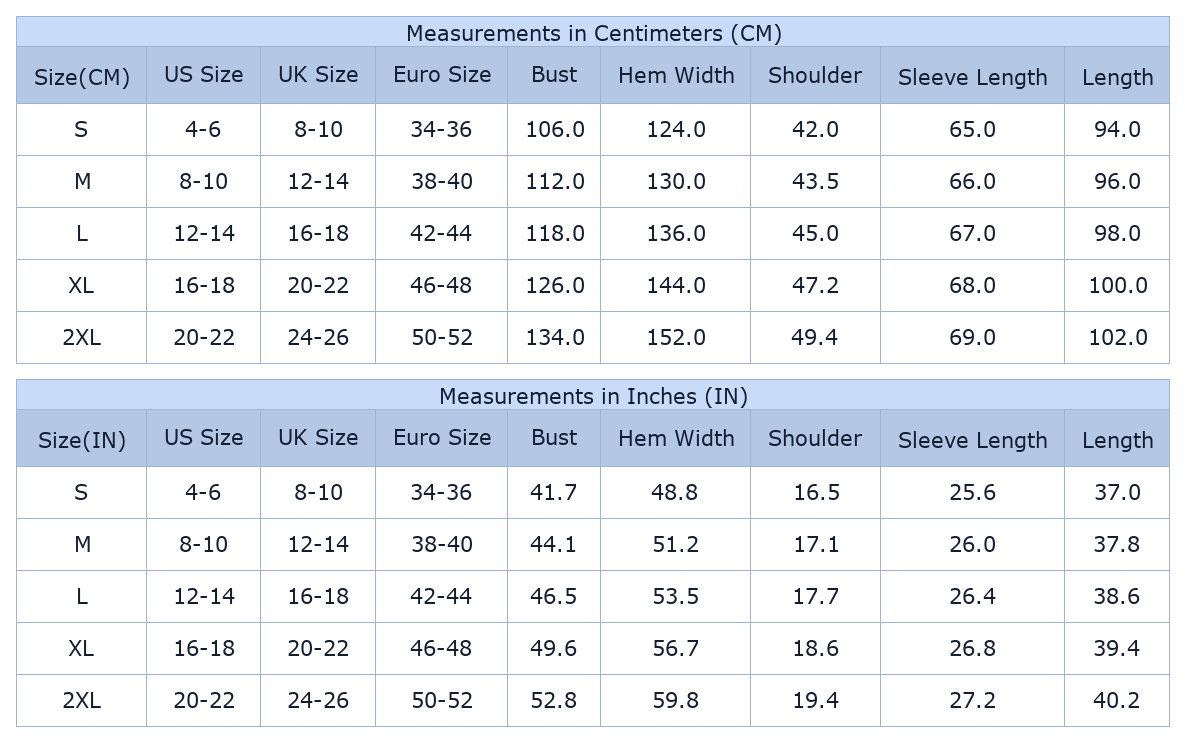Select the Length value 102.0 cell
Image resolution: width=1185 pixels, height=748 pixels.
click(1117, 337)
